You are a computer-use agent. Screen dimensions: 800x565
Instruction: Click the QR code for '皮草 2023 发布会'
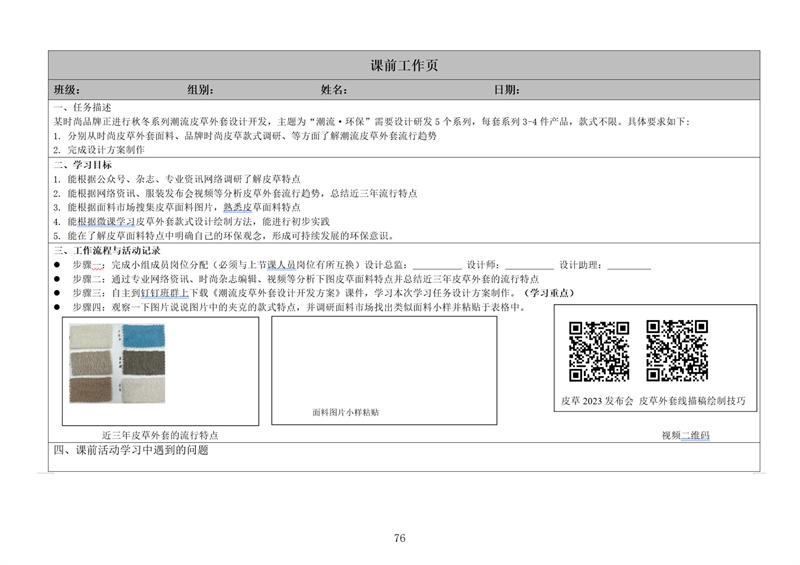599,351
